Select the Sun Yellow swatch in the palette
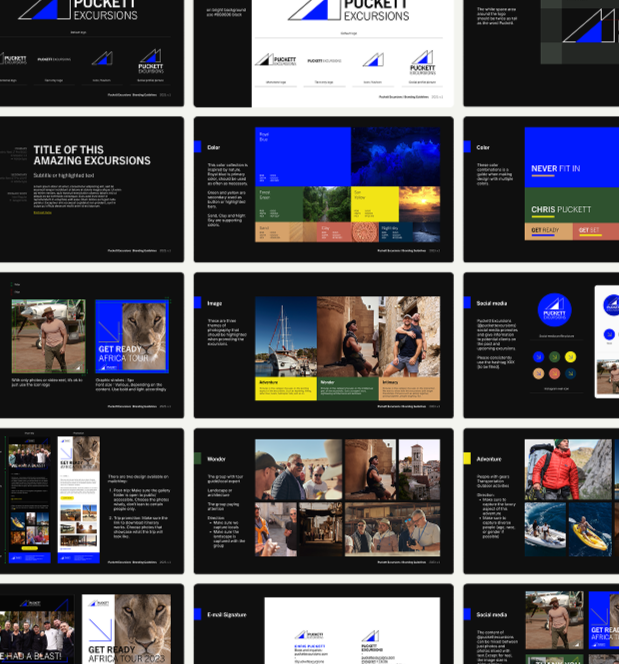Screen dimensions: 619x664 click(x=375, y=204)
